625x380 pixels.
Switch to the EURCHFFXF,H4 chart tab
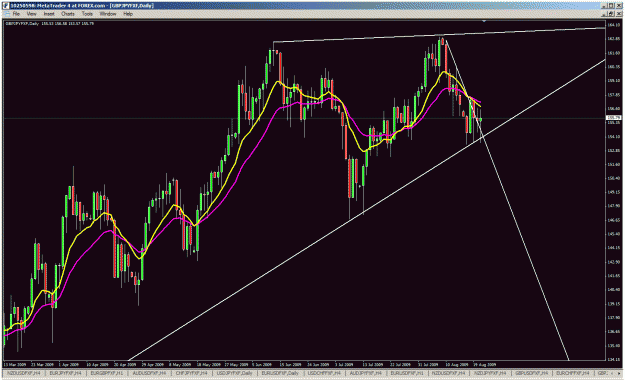click(x=573, y=373)
